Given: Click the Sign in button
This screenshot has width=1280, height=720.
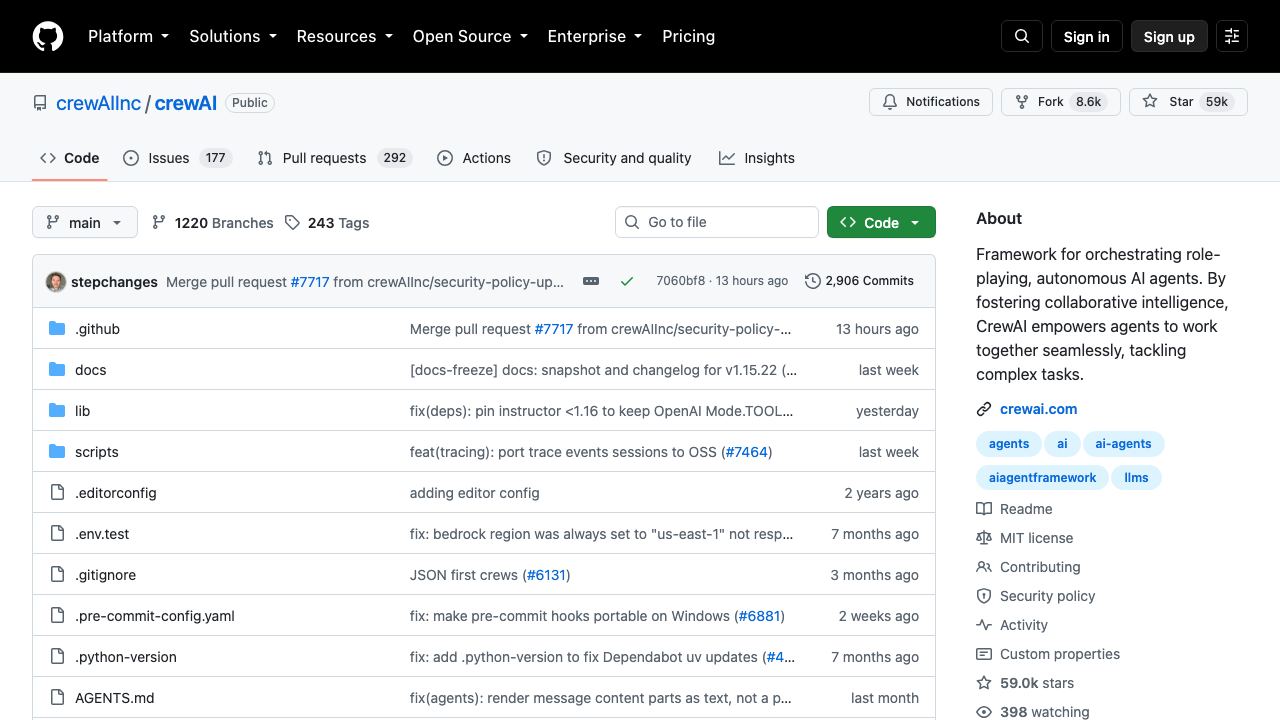Looking at the screenshot, I should pos(1087,36).
